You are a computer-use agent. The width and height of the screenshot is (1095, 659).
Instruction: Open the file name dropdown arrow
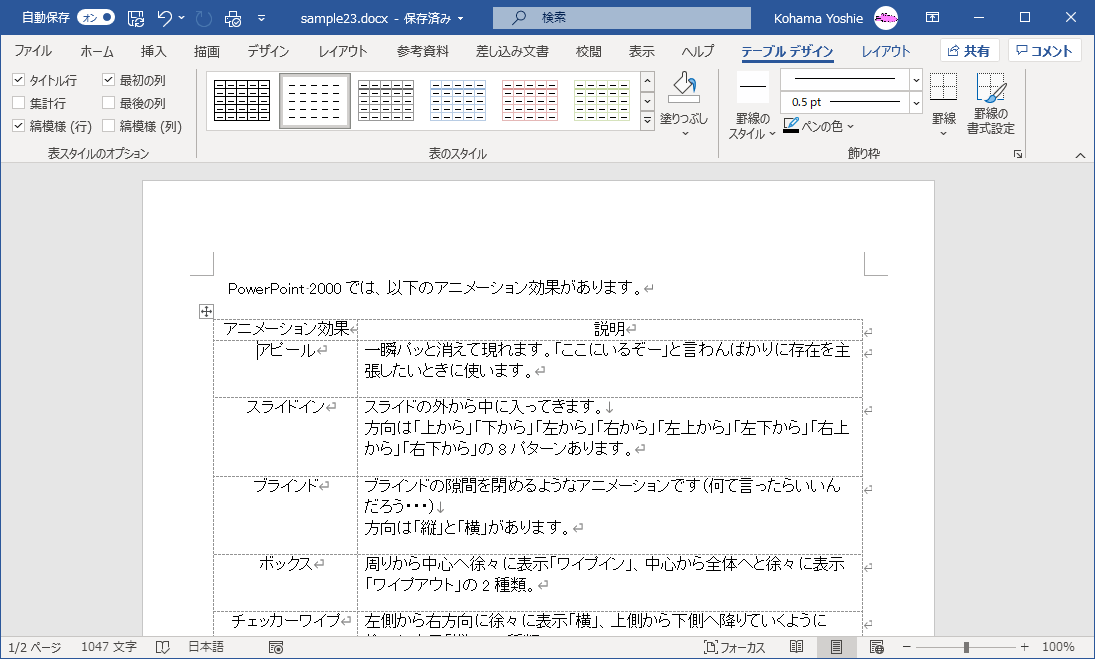tap(460, 19)
